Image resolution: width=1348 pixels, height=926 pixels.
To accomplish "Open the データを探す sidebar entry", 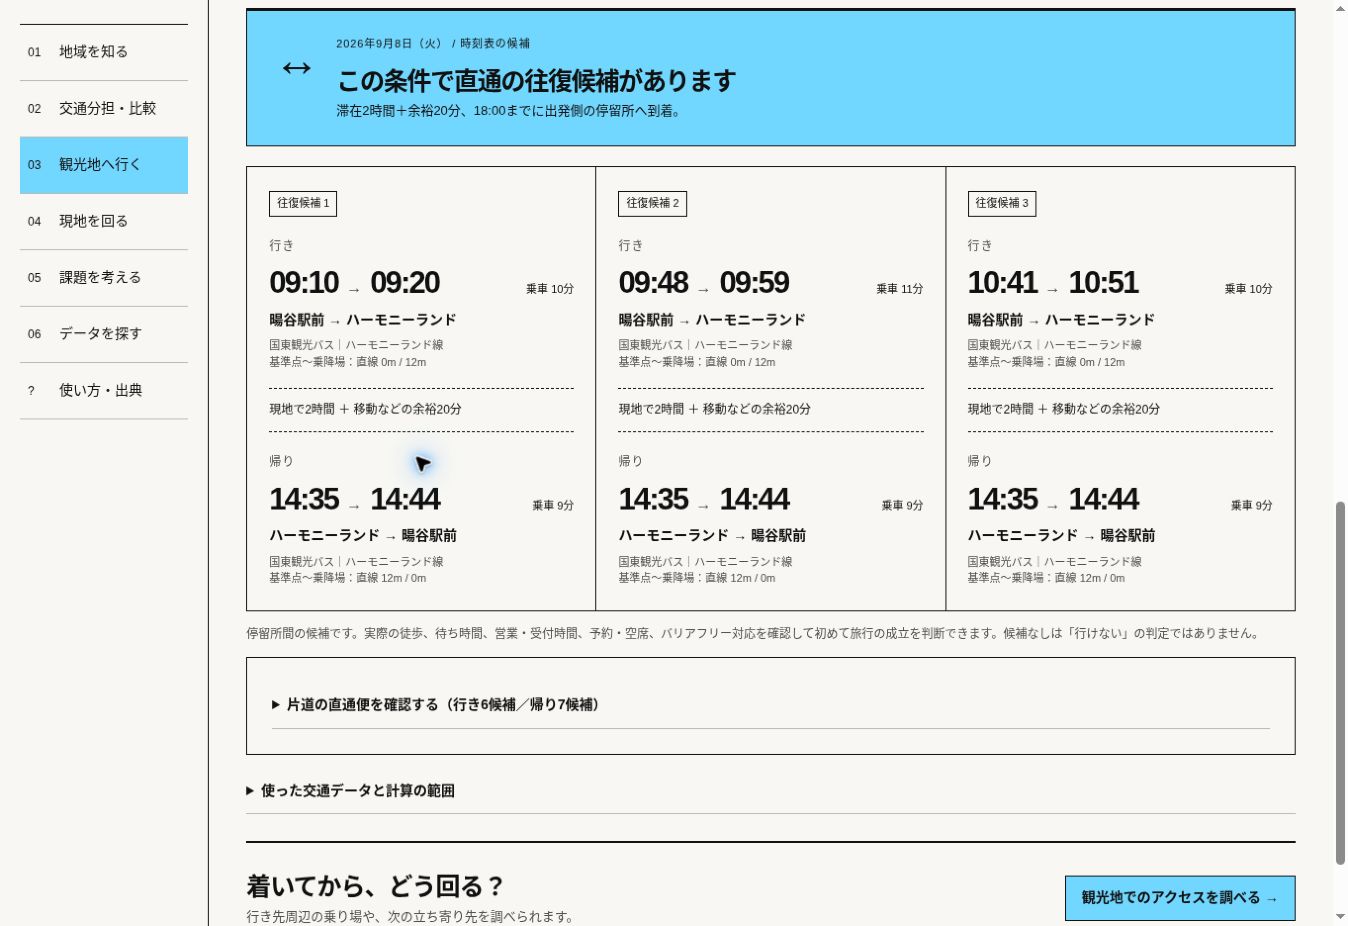I will [104, 334].
